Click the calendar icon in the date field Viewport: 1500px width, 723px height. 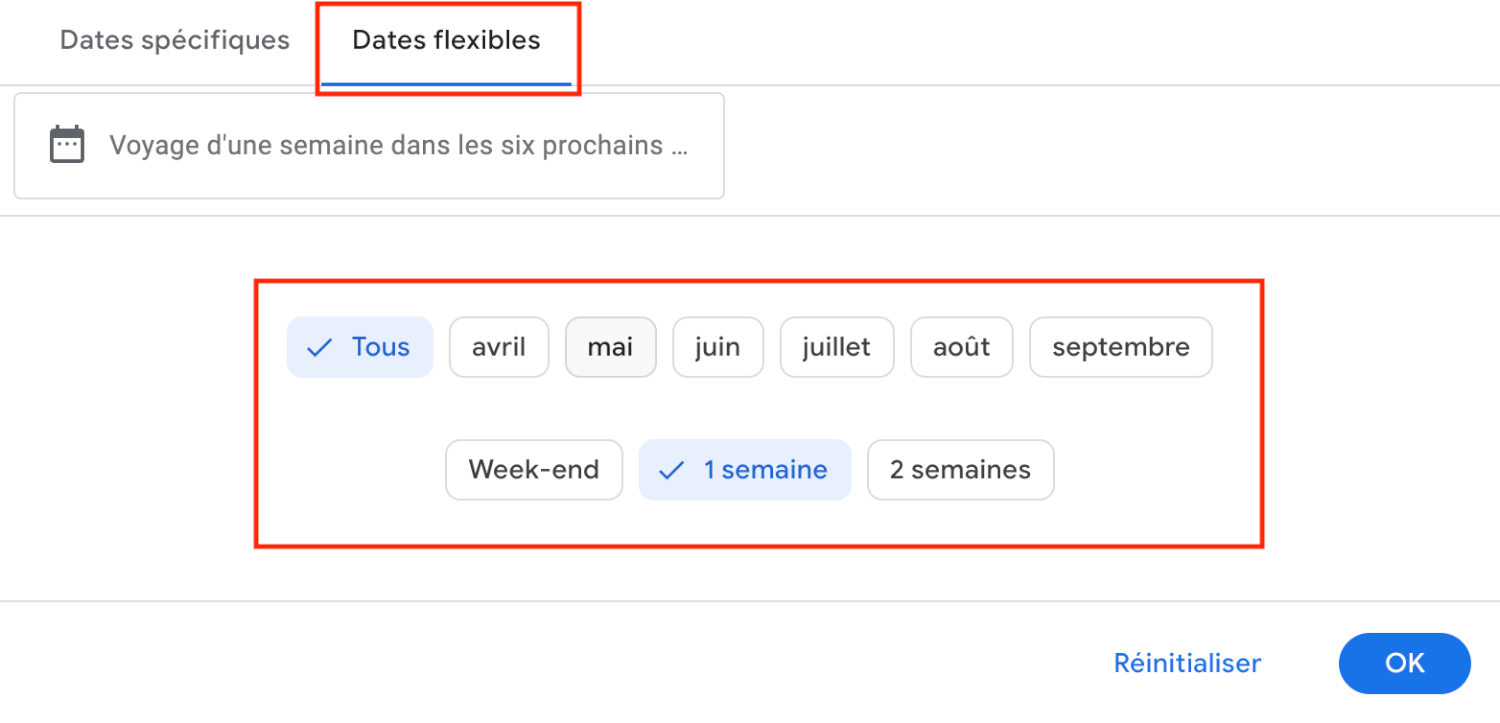click(66, 144)
